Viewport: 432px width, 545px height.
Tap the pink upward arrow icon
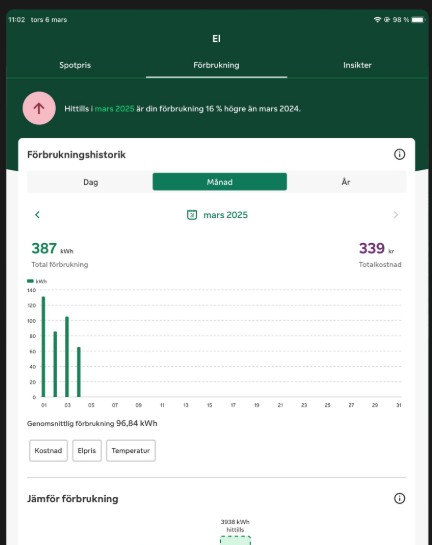[39, 108]
